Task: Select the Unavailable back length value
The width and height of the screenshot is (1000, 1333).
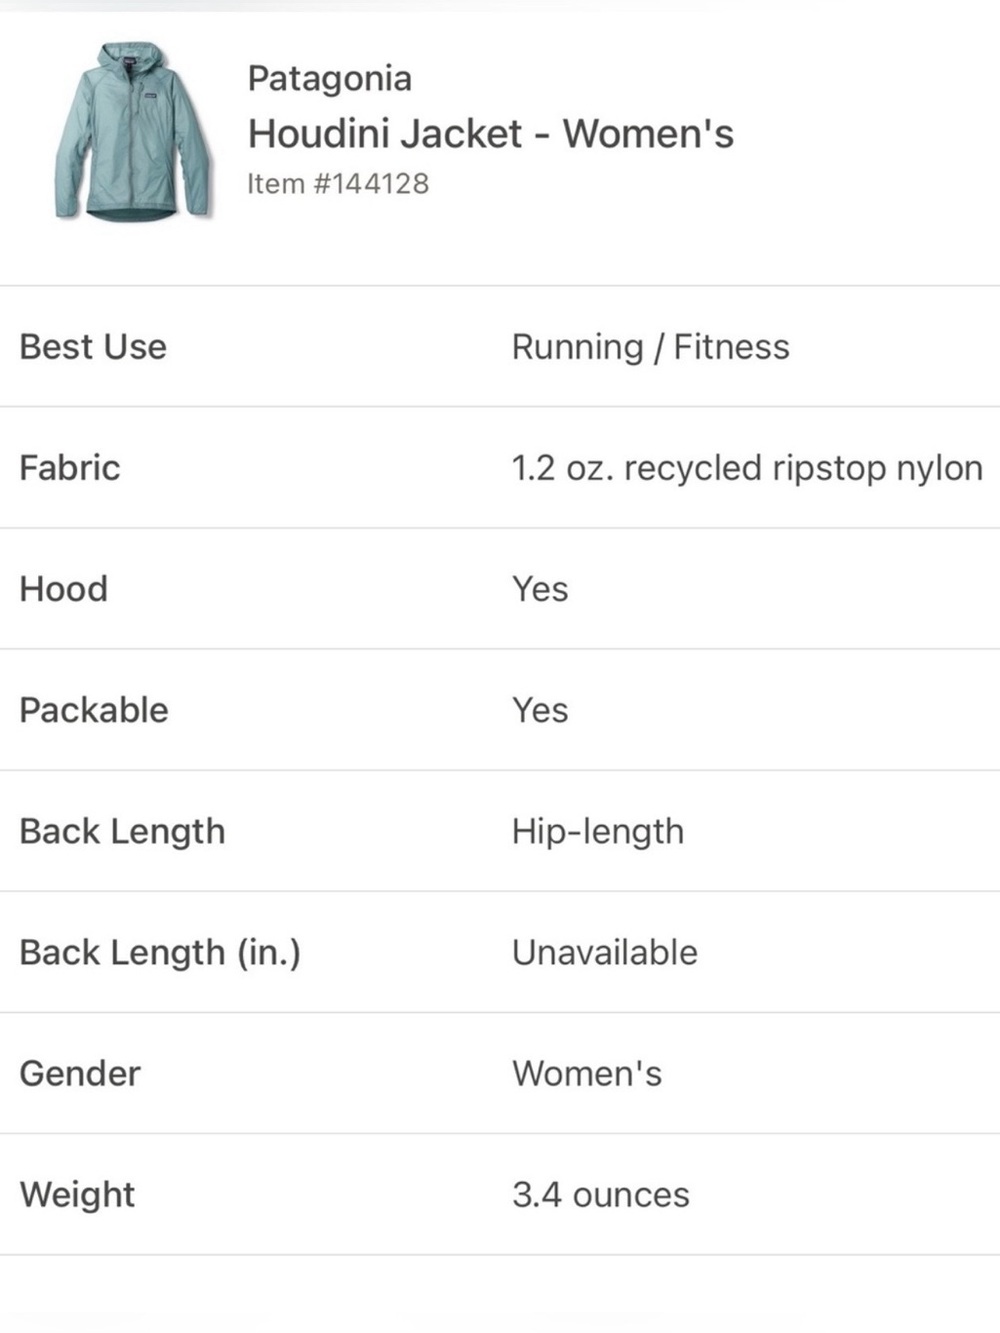Action: tap(605, 952)
